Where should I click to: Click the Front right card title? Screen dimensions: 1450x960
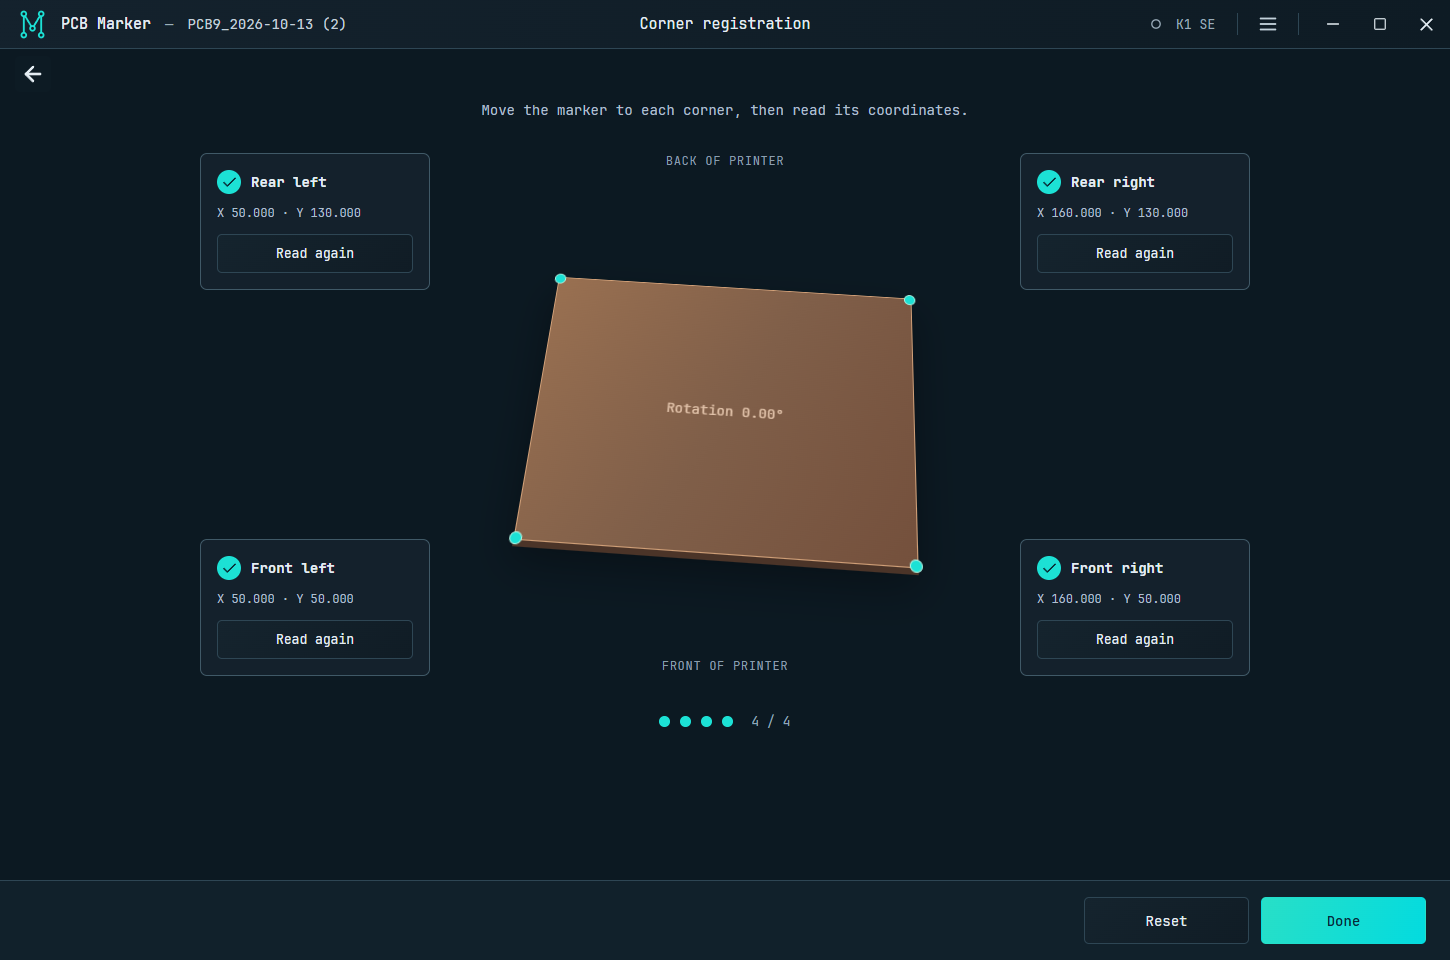[x=1117, y=568]
